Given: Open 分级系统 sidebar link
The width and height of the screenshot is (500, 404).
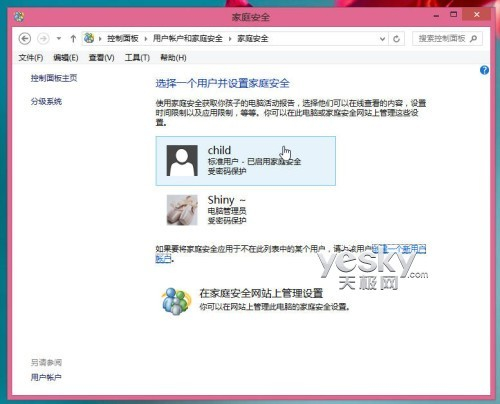Looking at the screenshot, I should [46, 101].
